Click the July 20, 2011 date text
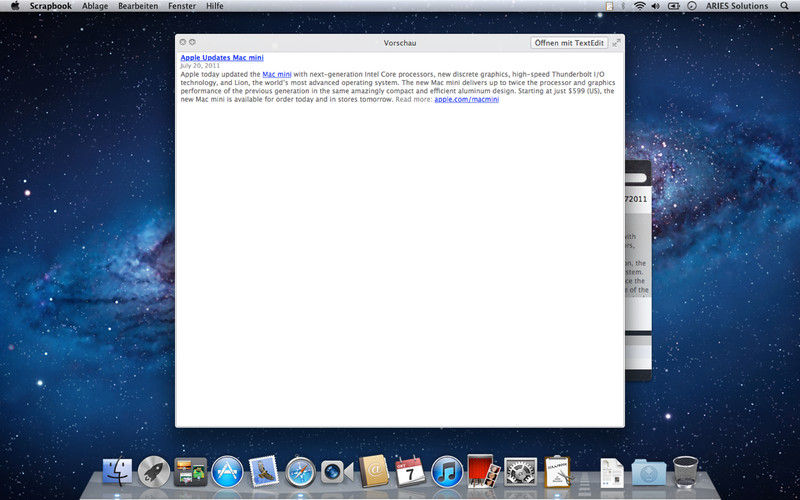Screen dimensions: 800x500 [200, 66]
